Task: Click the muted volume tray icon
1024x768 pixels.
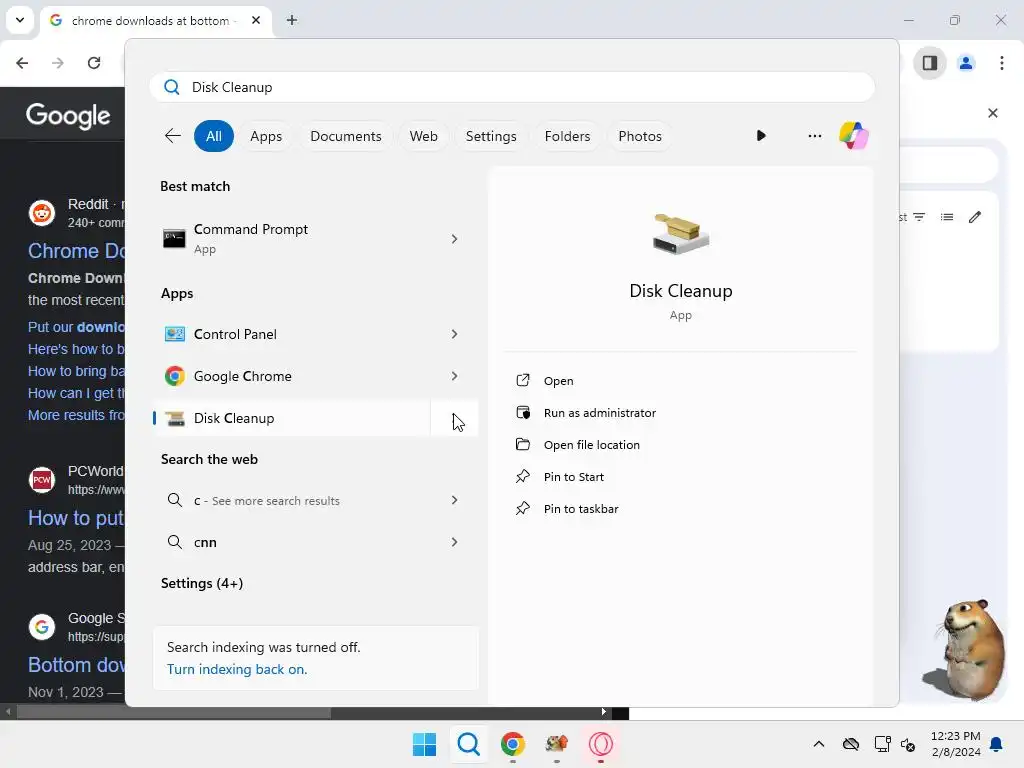Action: click(x=908, y=744)
